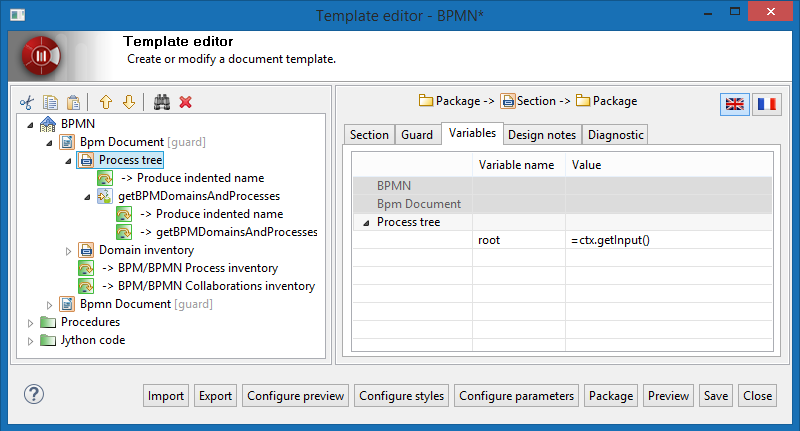Click the Jython code folder icon

click(x=48, y=340)
